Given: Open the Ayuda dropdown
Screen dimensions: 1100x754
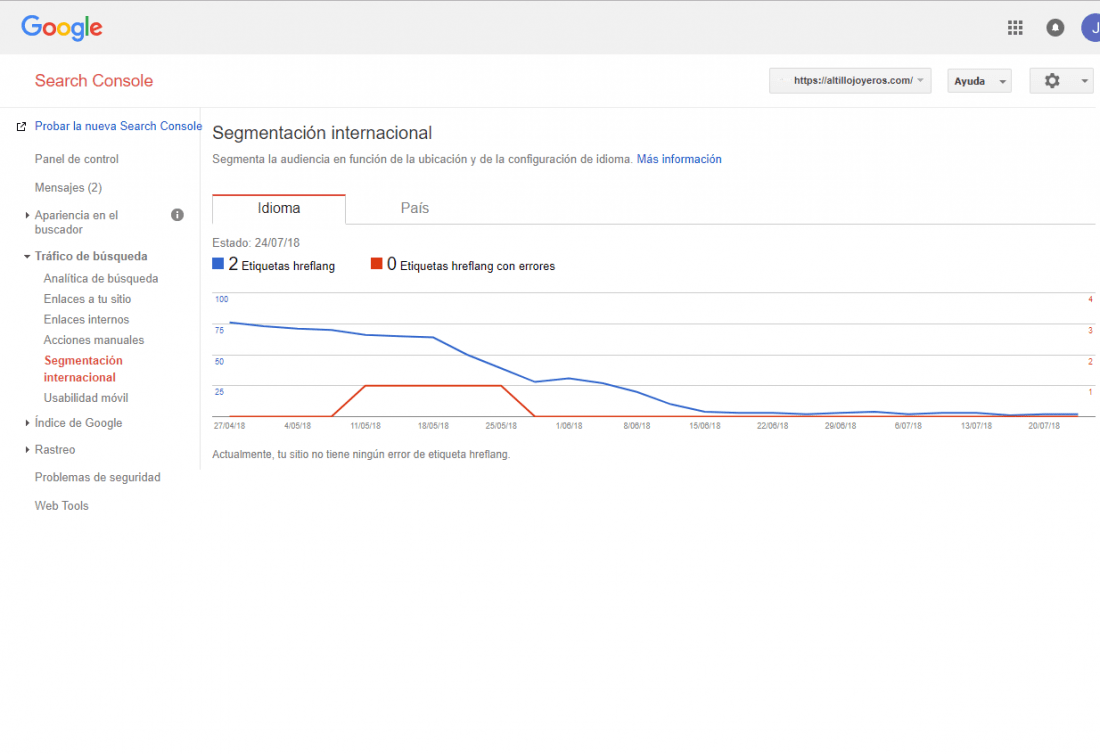Looking at the screenshot, I should tap(979, 81).
